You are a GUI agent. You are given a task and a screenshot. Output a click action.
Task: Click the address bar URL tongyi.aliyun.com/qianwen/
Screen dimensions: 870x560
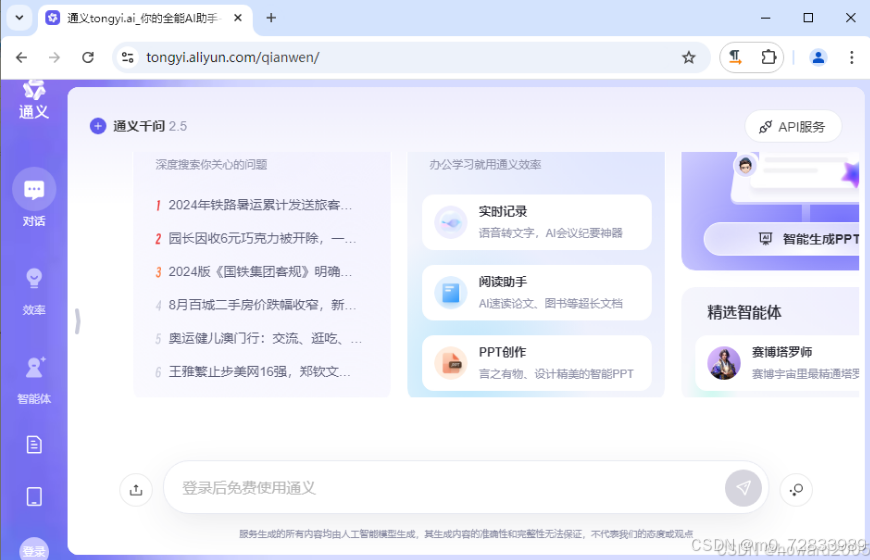coord(232,57)
